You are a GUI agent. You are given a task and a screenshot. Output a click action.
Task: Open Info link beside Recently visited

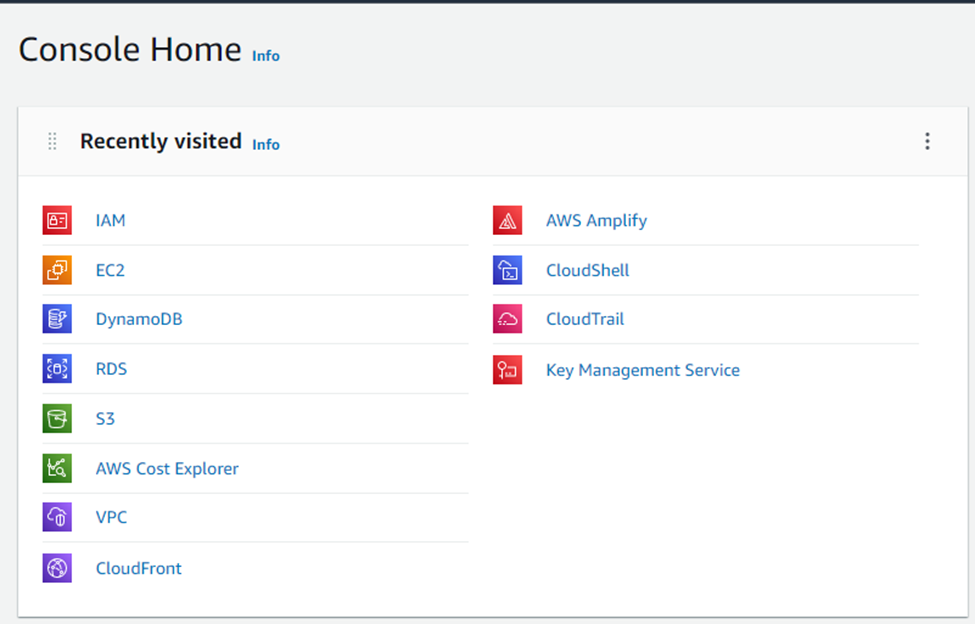tap(266, 144)
